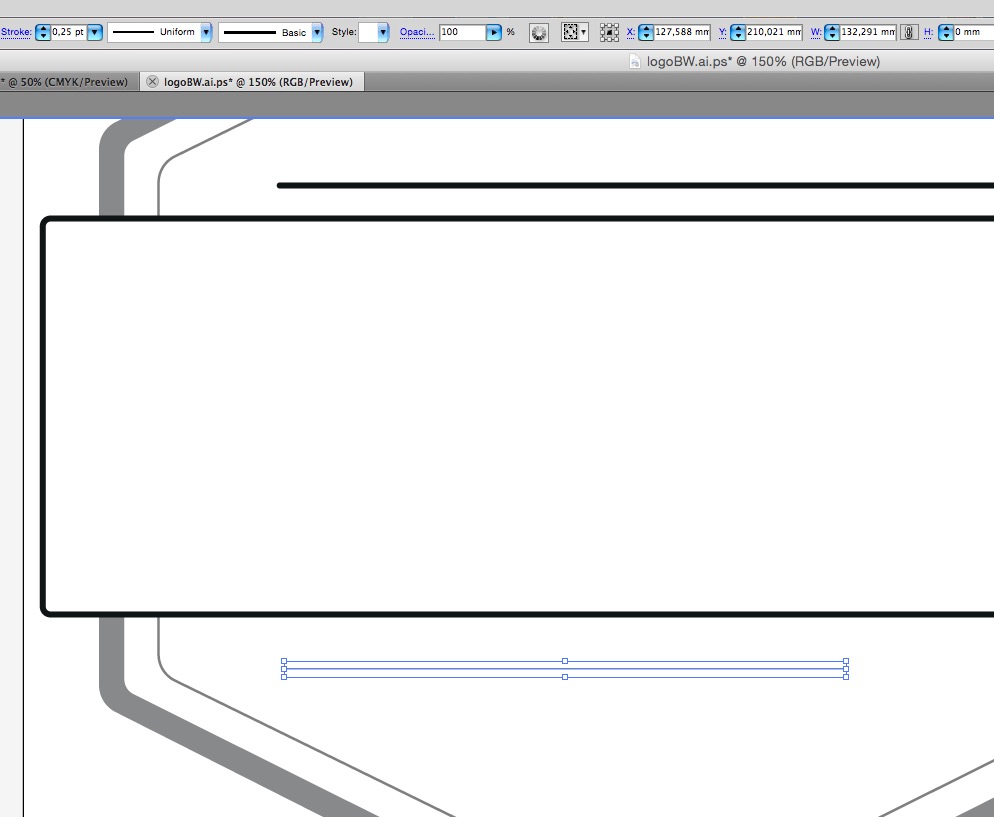
Task: Click the thick black horizontal line
Action: tap(635, 186)
